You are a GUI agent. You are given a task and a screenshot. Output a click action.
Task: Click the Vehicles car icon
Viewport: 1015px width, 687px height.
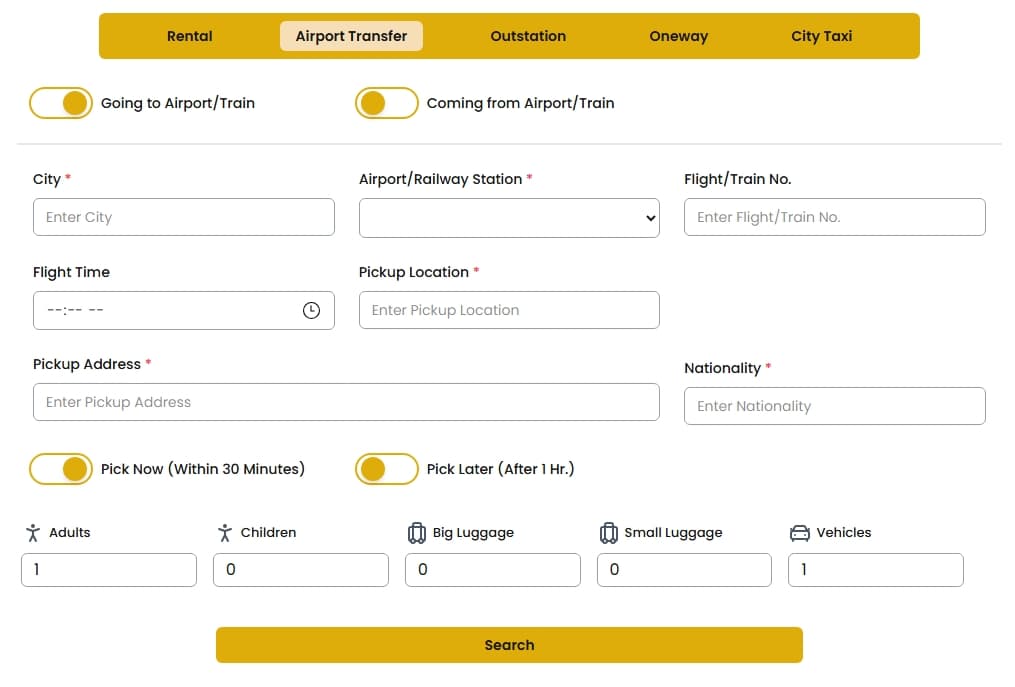point(801,532)
